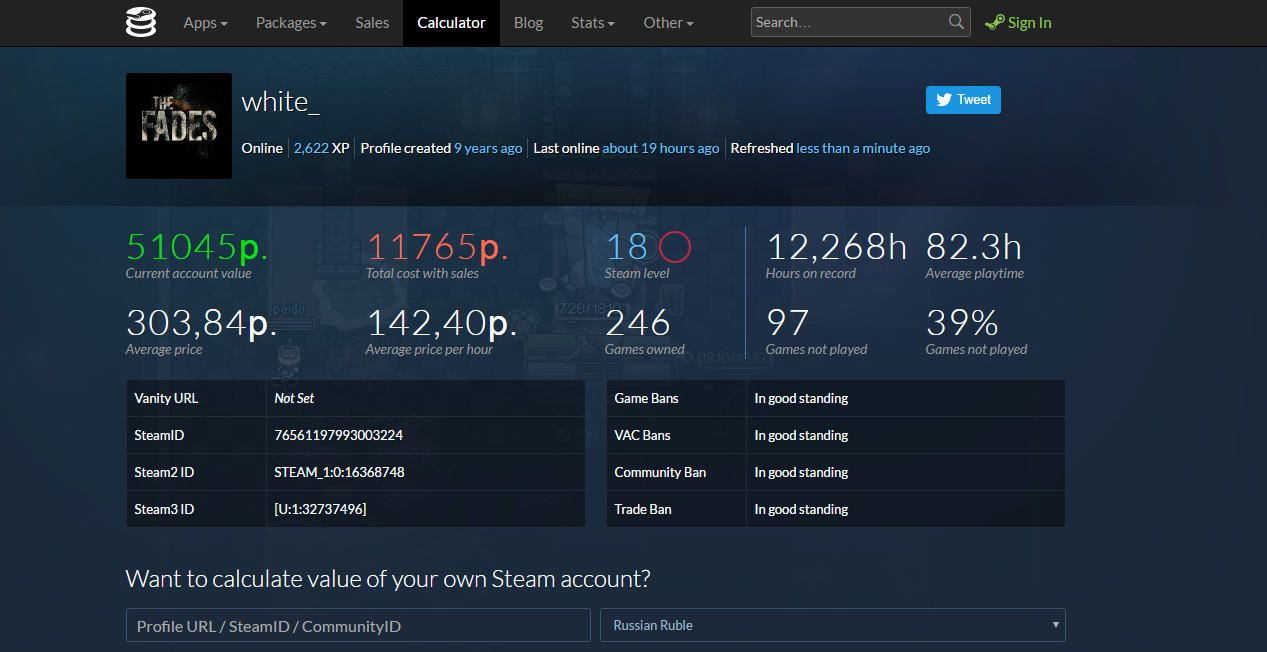
Task: Click the Steam icon beside Sign In
Action: point(994,22)
